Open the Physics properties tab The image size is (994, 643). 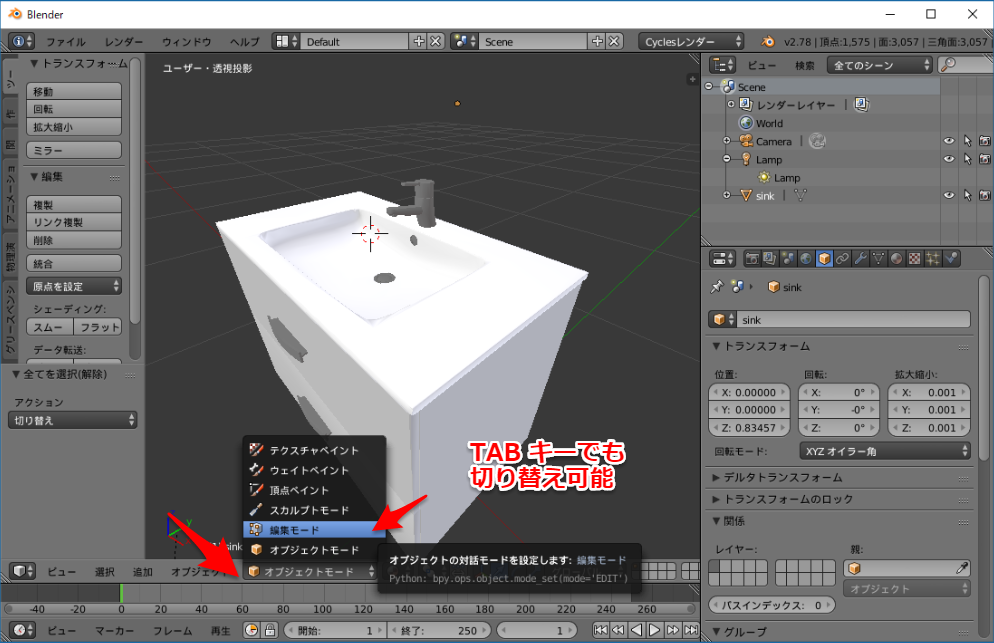click(951, 258)
